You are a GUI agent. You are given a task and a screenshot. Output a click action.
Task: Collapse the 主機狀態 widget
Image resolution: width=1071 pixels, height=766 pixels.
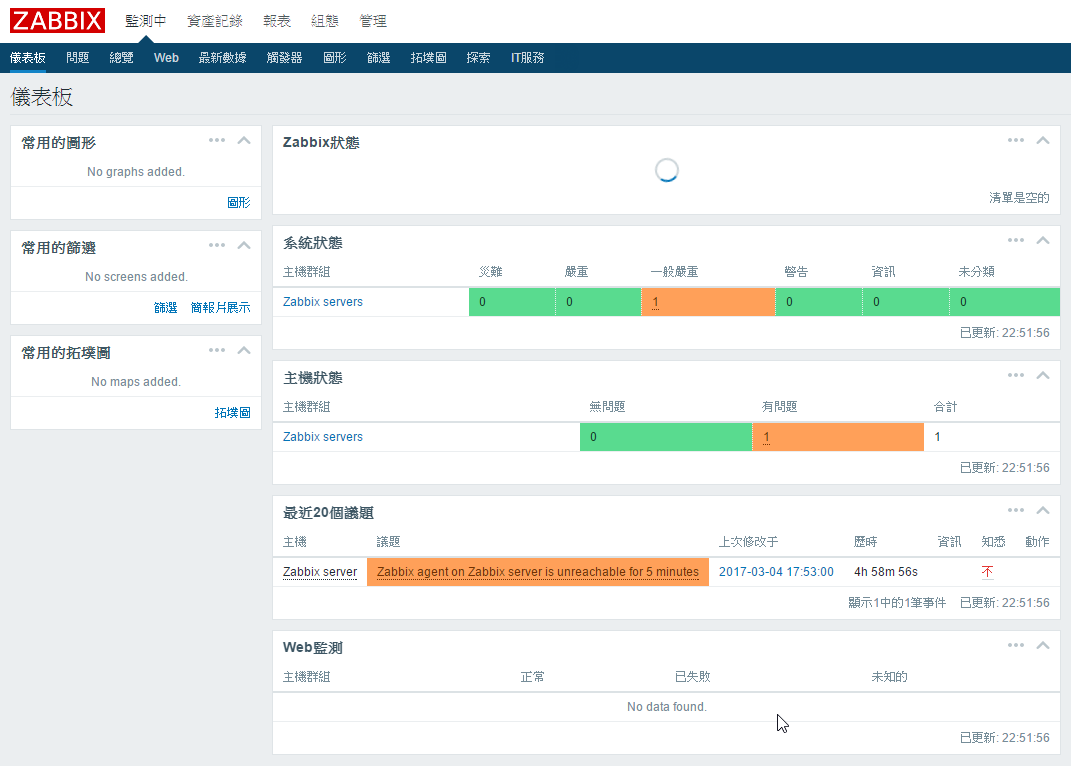coord(1043,375)
